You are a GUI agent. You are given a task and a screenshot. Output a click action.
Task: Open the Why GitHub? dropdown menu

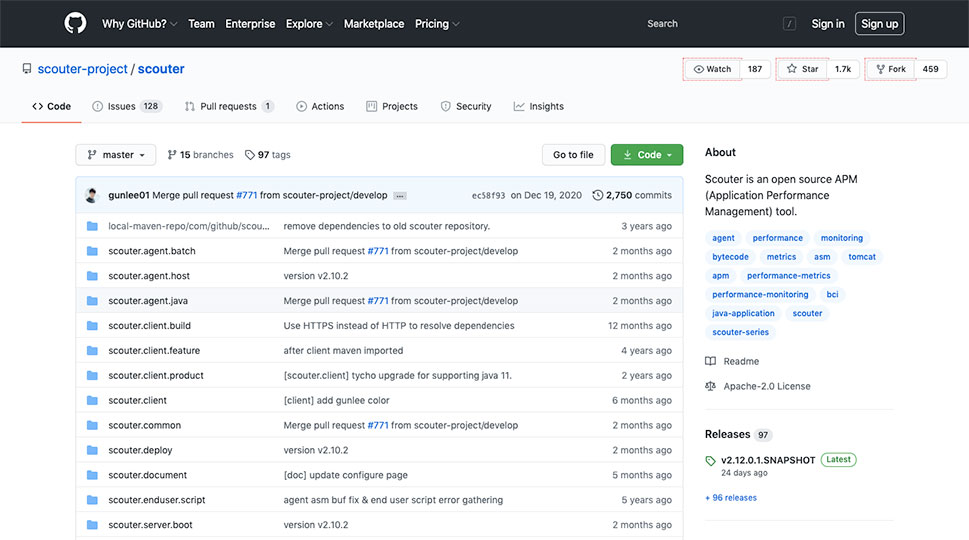140,23
